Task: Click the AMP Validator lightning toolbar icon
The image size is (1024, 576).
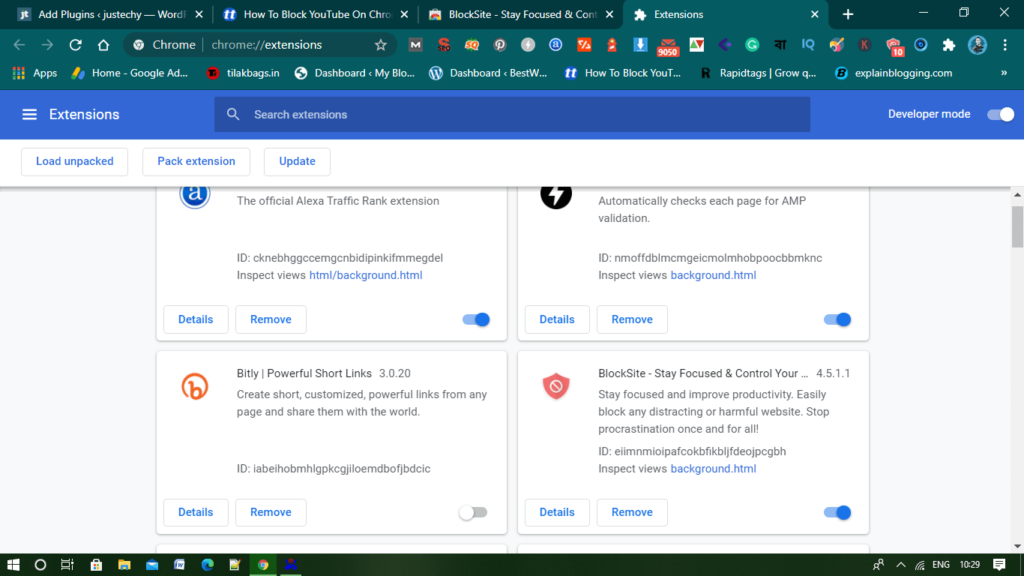Action: click(x=528, y=45)
